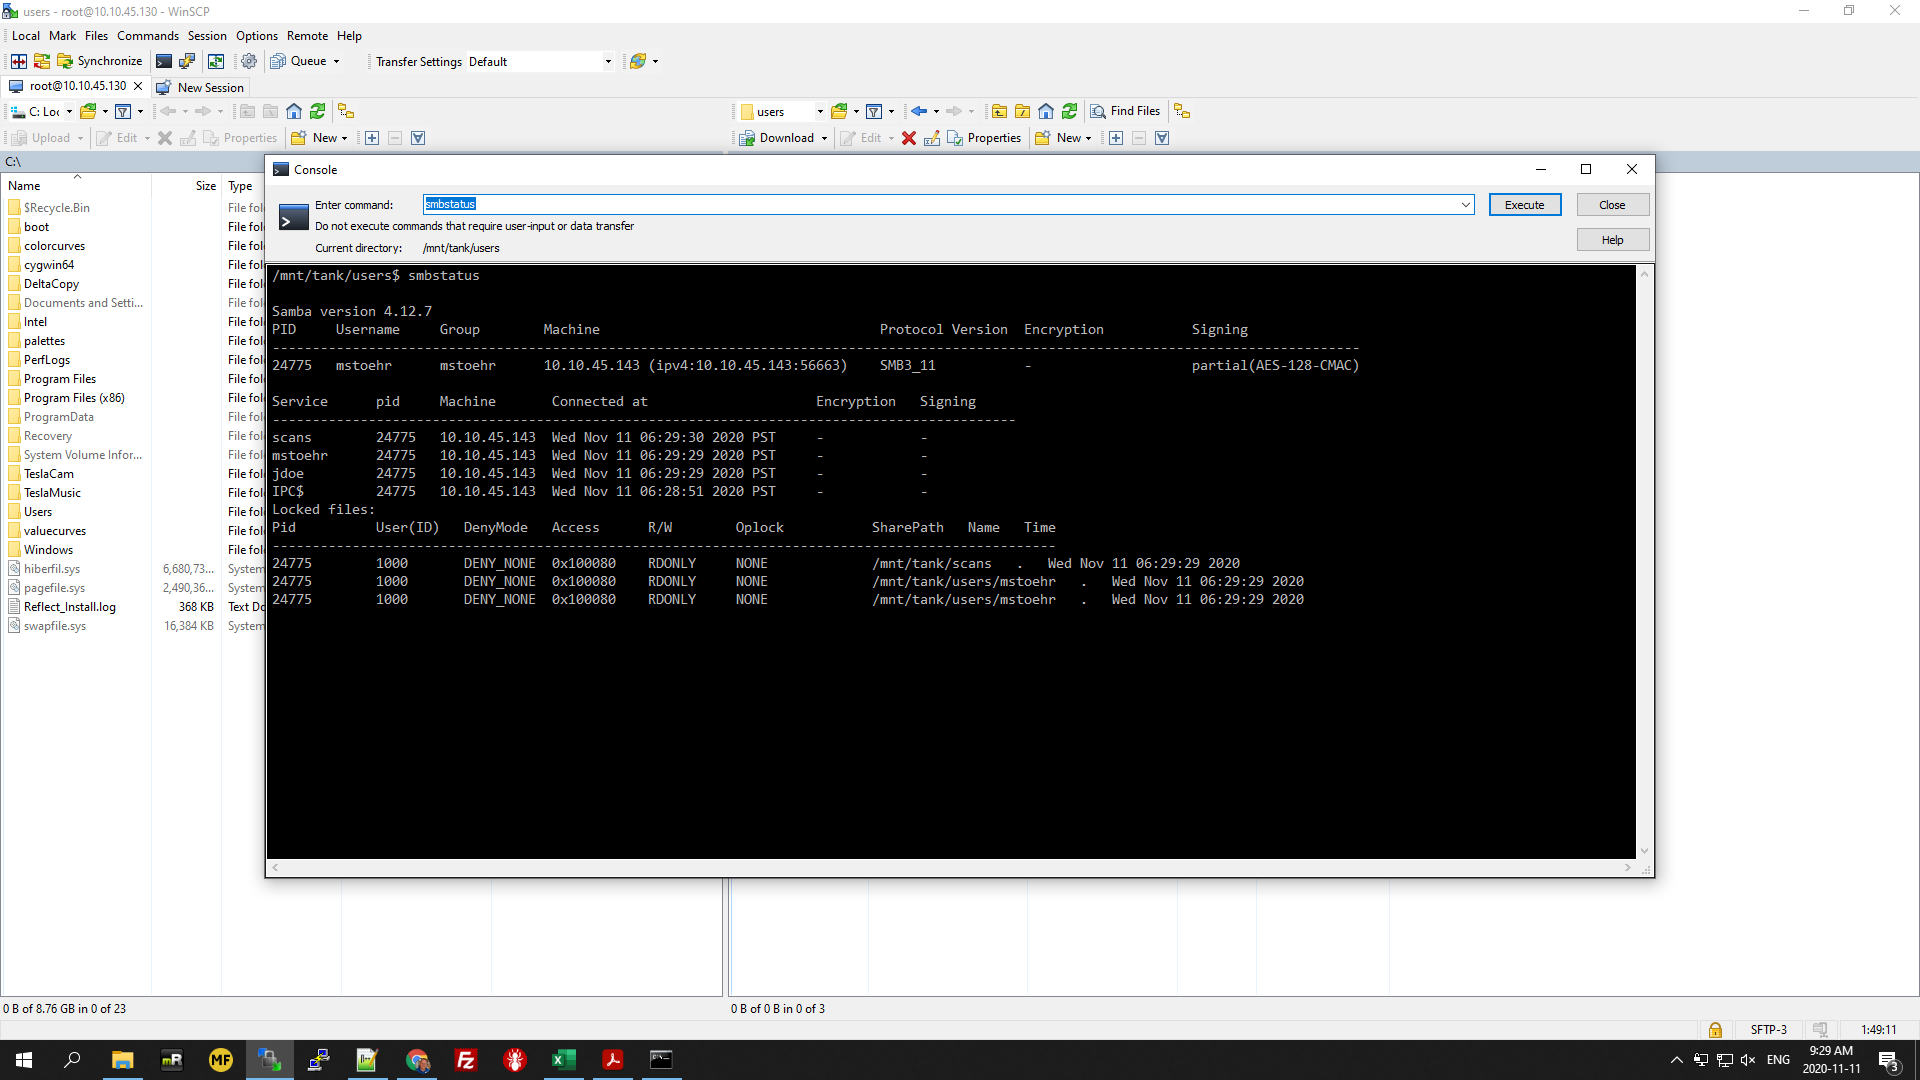Go back in remote panel history

[x=919, y=111]
